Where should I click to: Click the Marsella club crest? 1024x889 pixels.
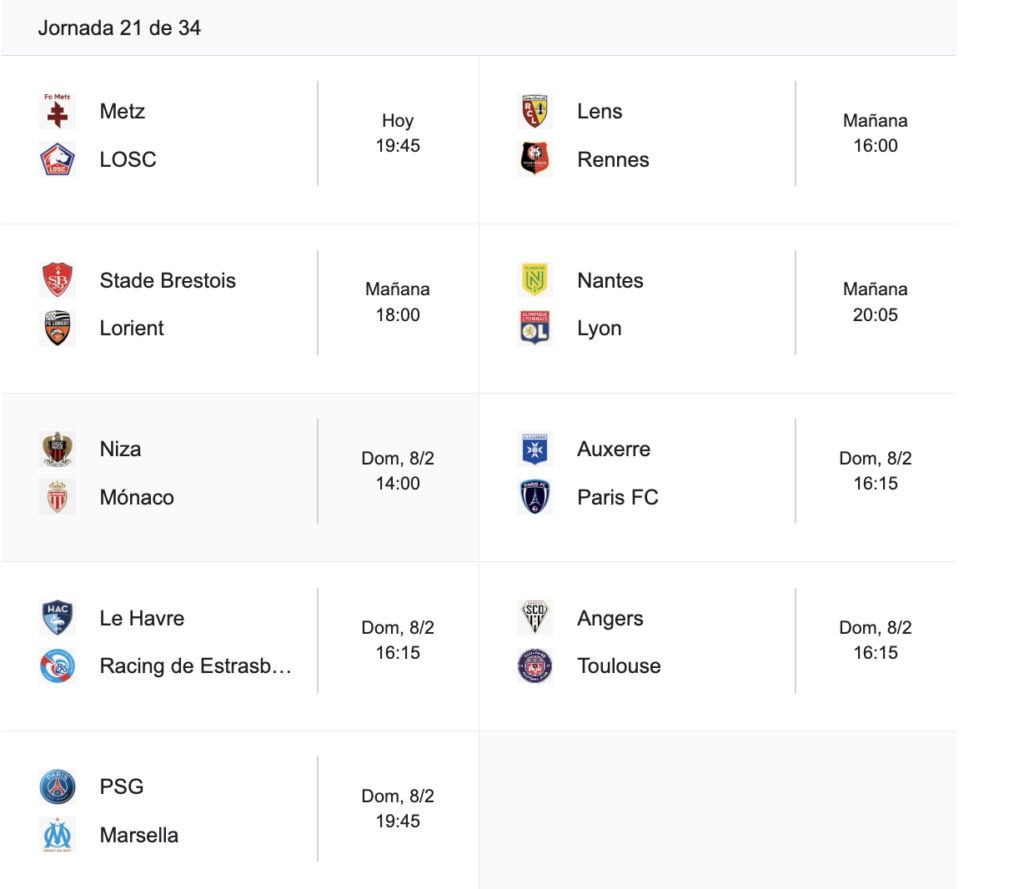tap(57, 835)
